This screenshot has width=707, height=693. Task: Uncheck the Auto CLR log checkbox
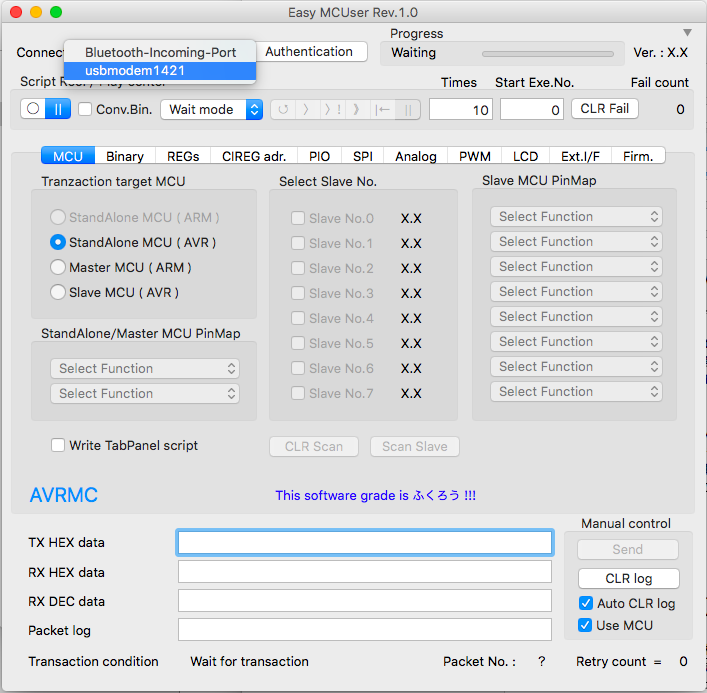585,603
